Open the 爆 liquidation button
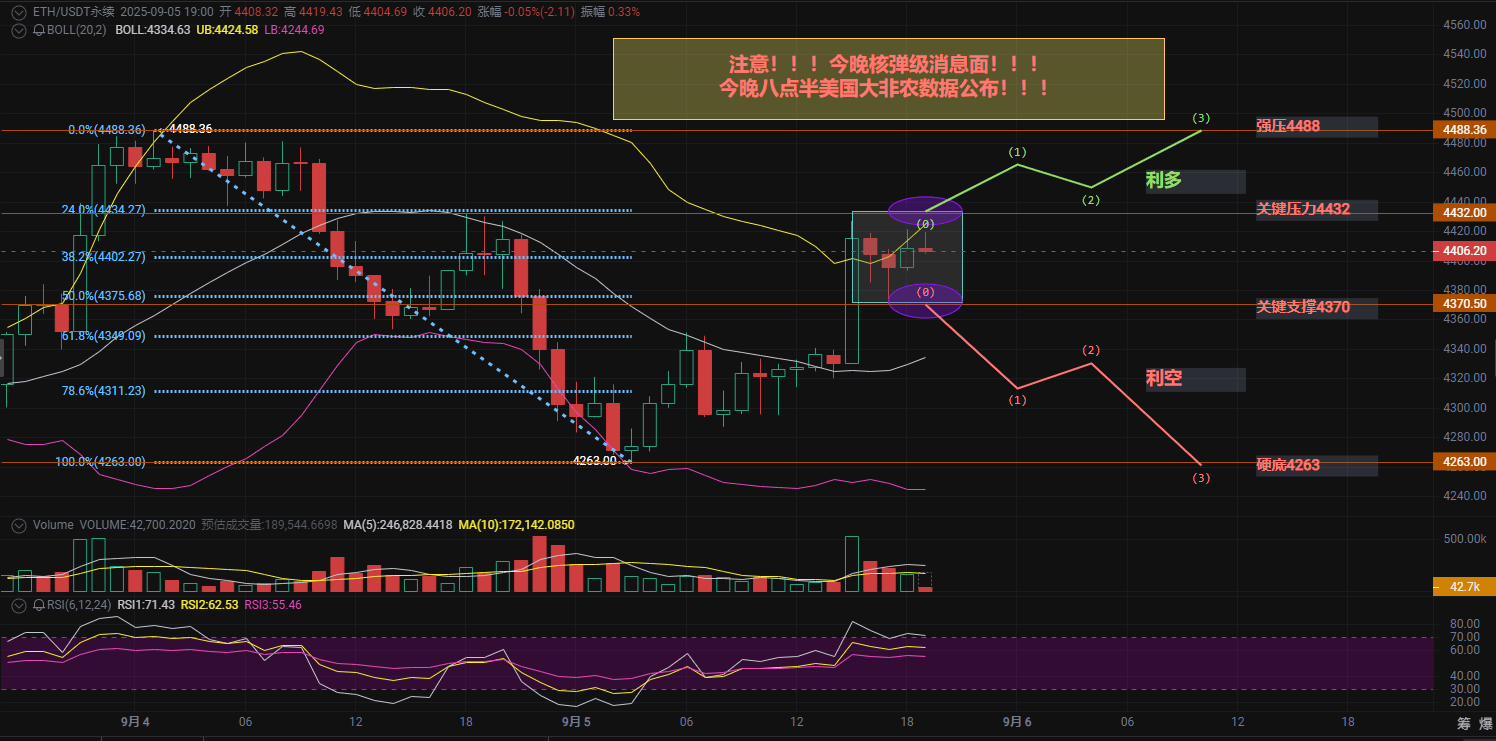 pos(1484,724)
